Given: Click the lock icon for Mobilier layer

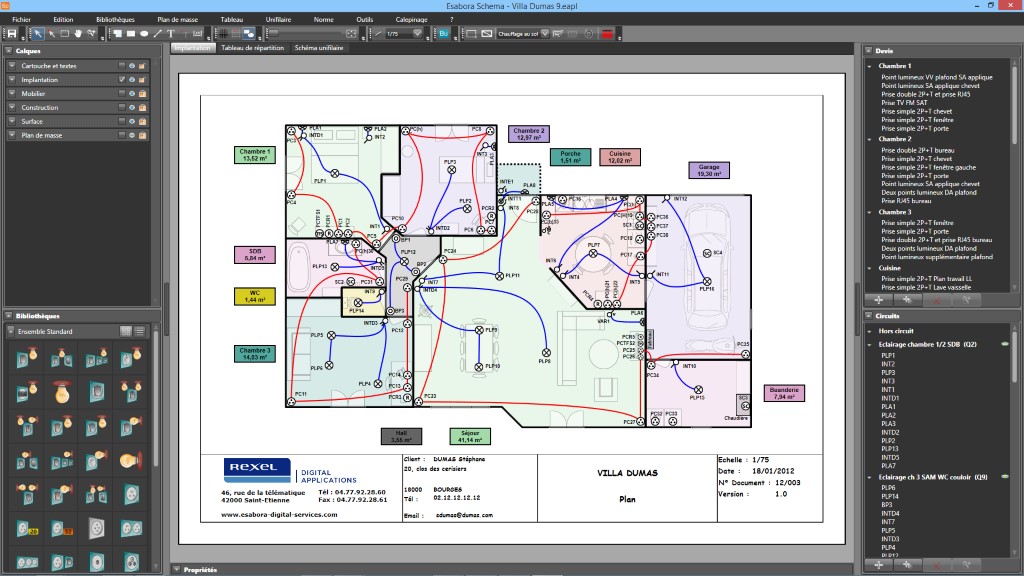Looking at the screenshot, I should pos(142,93).
